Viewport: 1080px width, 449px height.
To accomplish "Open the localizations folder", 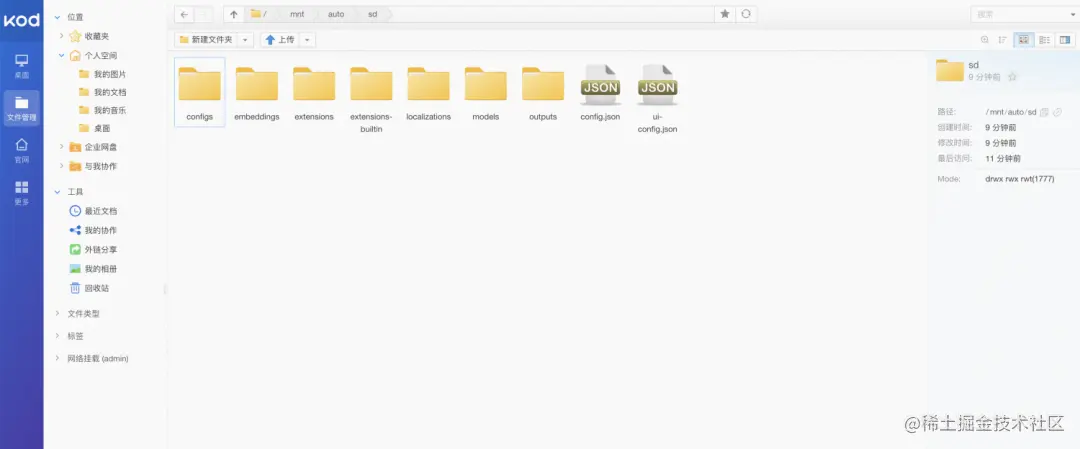I will pos(428,92).
